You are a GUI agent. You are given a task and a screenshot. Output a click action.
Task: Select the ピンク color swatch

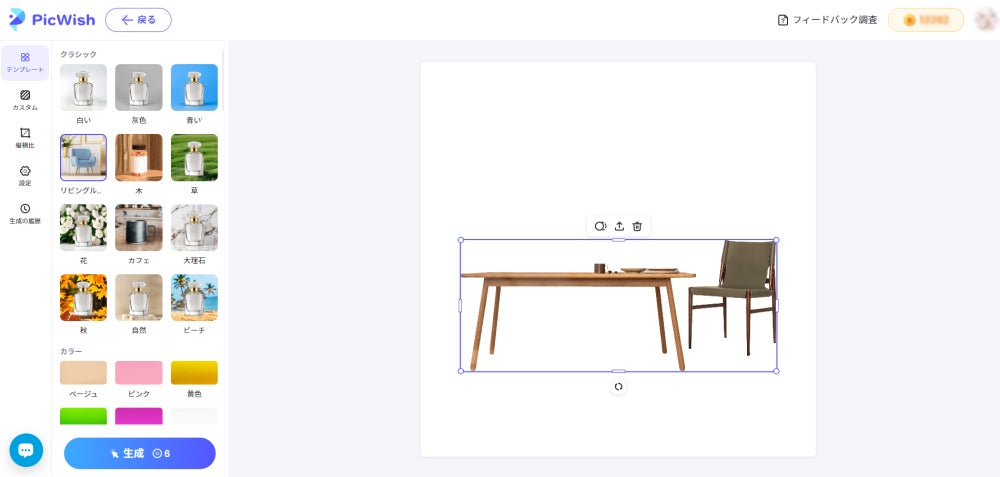coord(138,372)
